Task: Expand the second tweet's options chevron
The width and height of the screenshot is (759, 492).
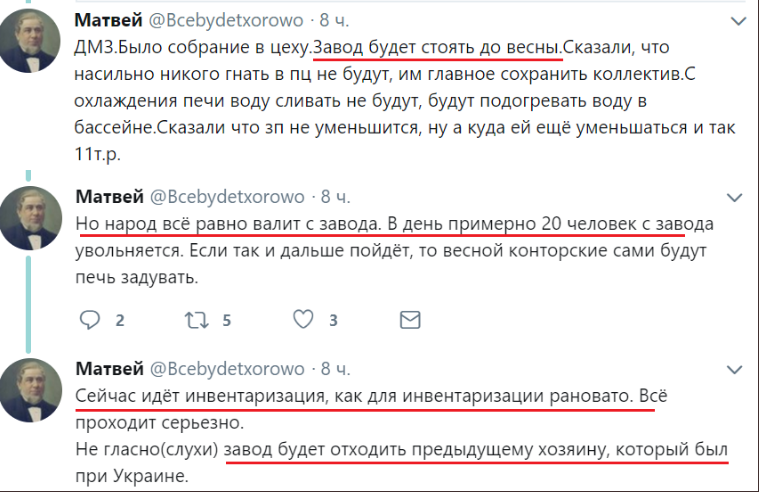Action: click(738, 194)
